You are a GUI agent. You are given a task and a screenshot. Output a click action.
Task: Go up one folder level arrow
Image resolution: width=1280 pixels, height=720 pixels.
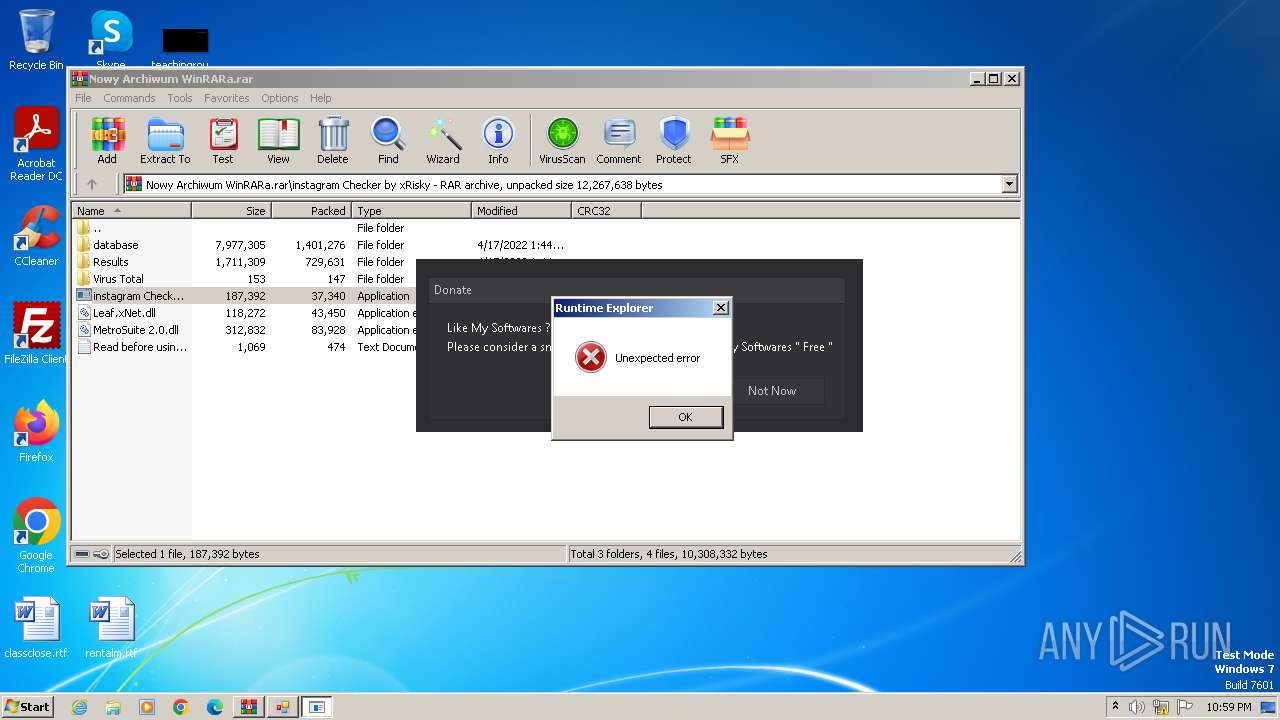(92, 184)
